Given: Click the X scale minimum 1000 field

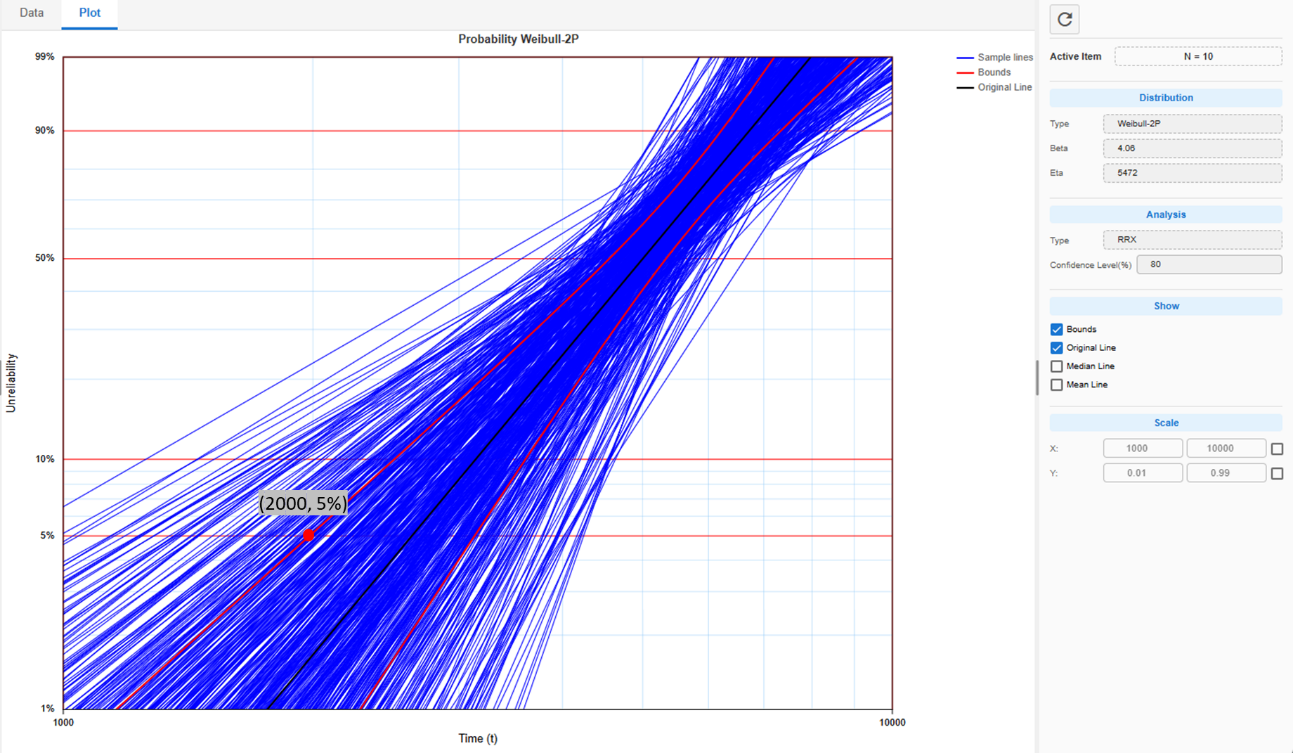Looking at the screenshot, I should [1143, 448].
